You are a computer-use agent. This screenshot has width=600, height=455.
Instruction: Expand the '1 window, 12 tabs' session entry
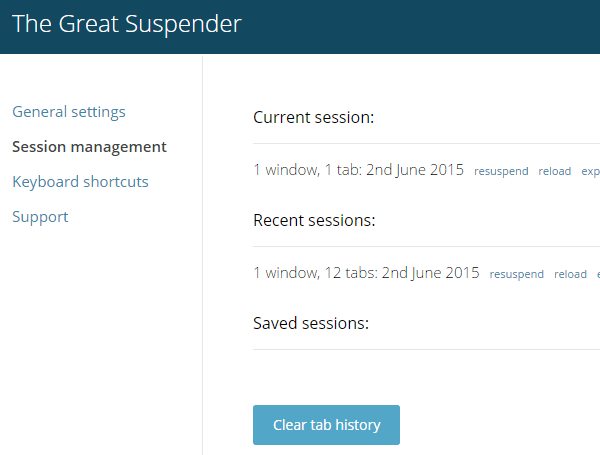(366, 272)
